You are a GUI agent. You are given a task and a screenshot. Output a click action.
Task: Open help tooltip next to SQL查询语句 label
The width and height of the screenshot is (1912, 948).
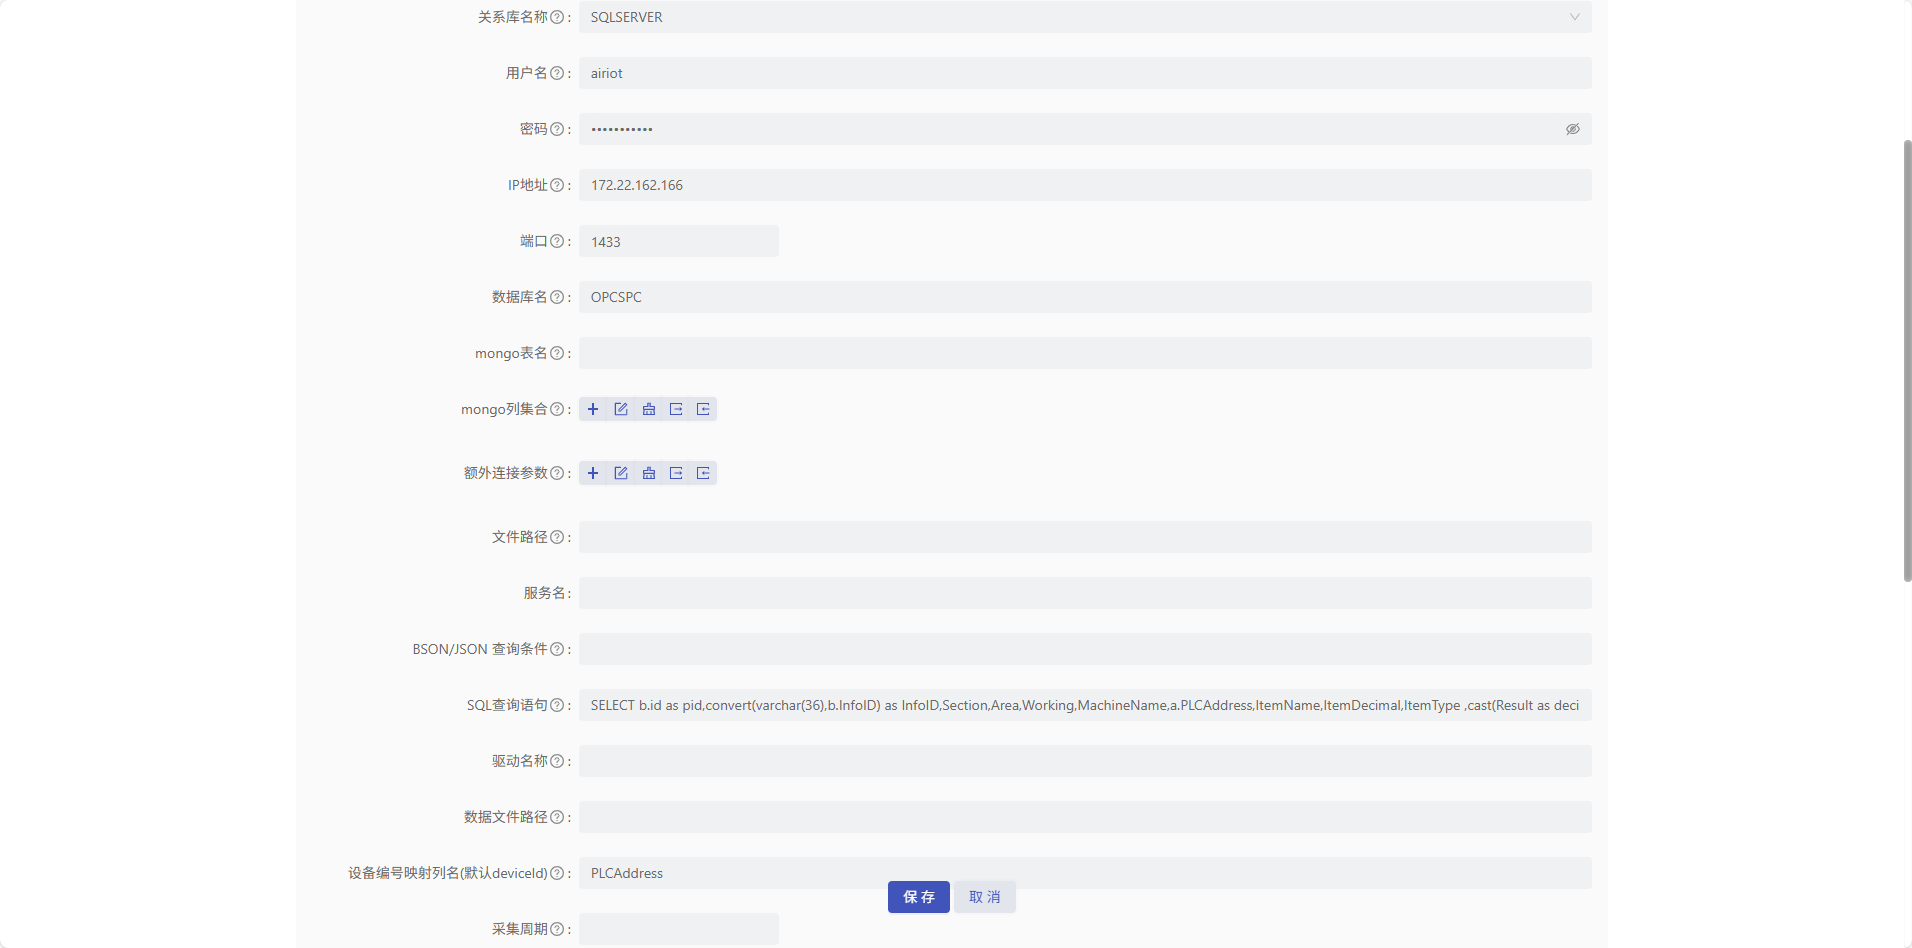point(558,705)
